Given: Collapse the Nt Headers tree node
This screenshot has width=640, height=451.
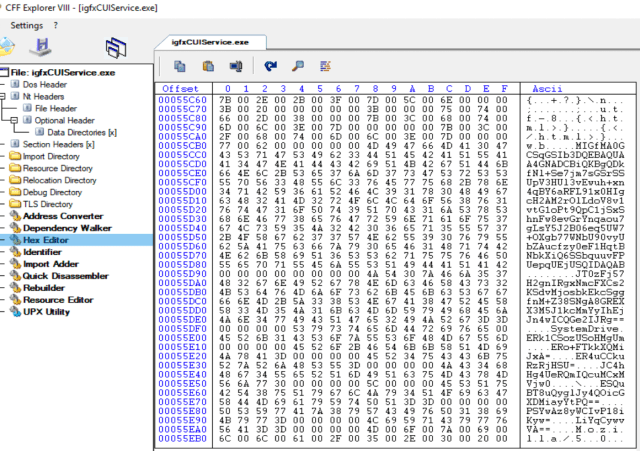Looking at the screenshot, I should click(x=2, y=96).
